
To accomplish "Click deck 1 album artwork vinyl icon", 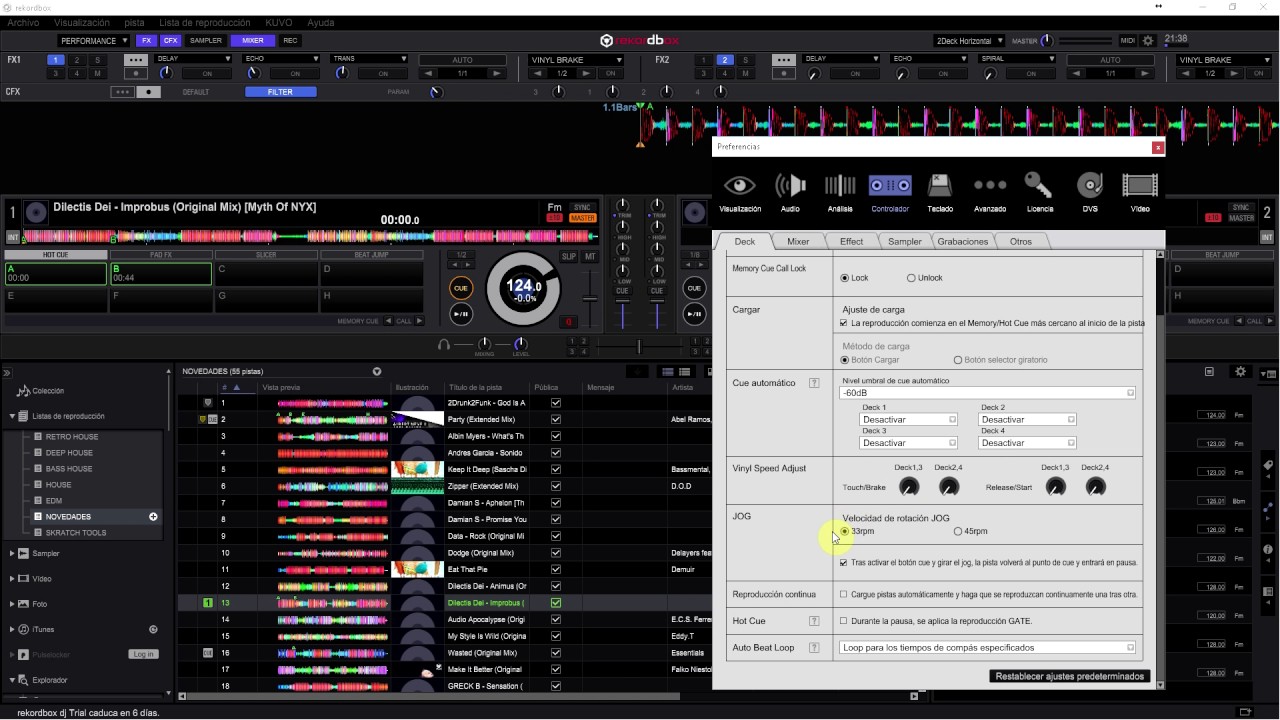I will coord(36,212).
